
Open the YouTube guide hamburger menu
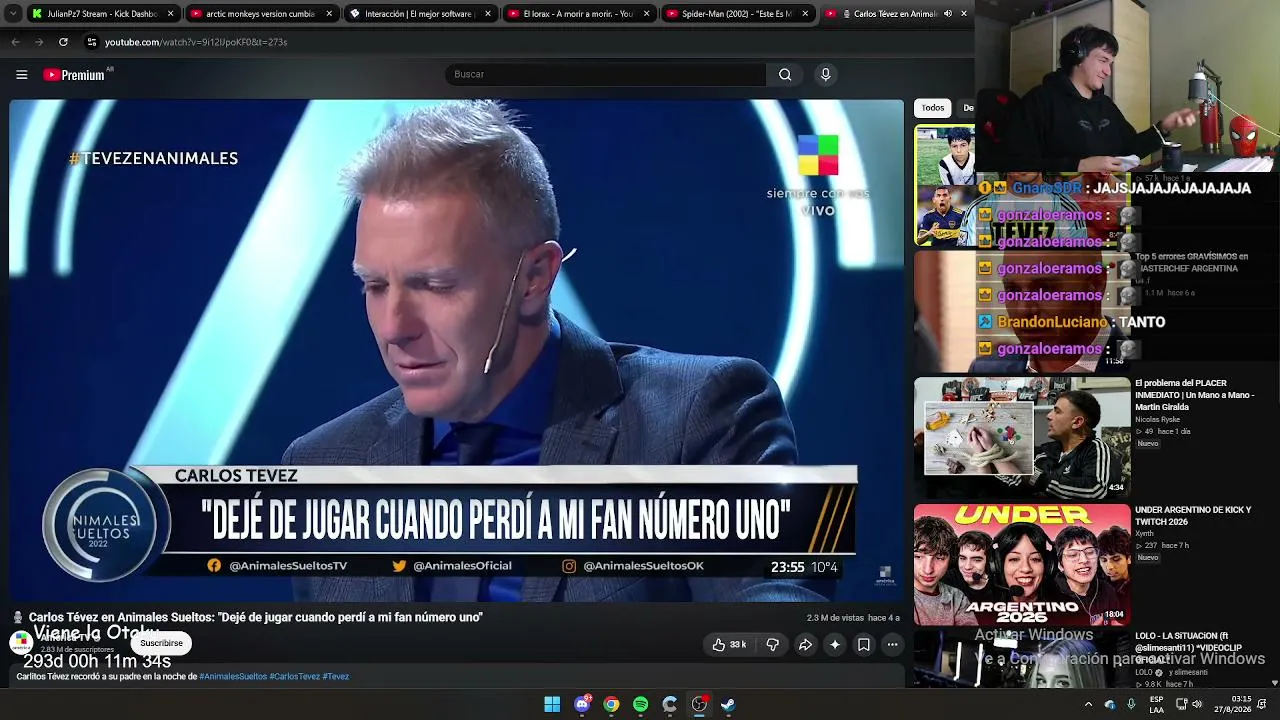point(21,74)
